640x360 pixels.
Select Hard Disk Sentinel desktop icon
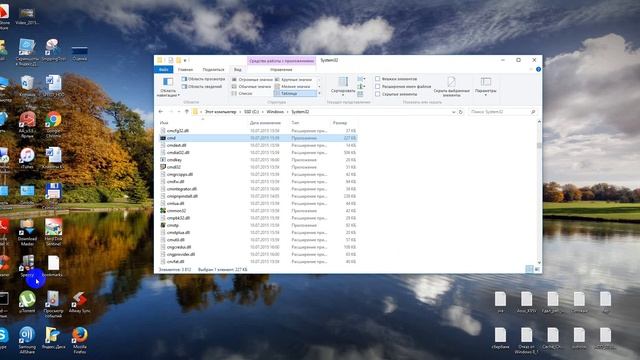pos(53,232)
